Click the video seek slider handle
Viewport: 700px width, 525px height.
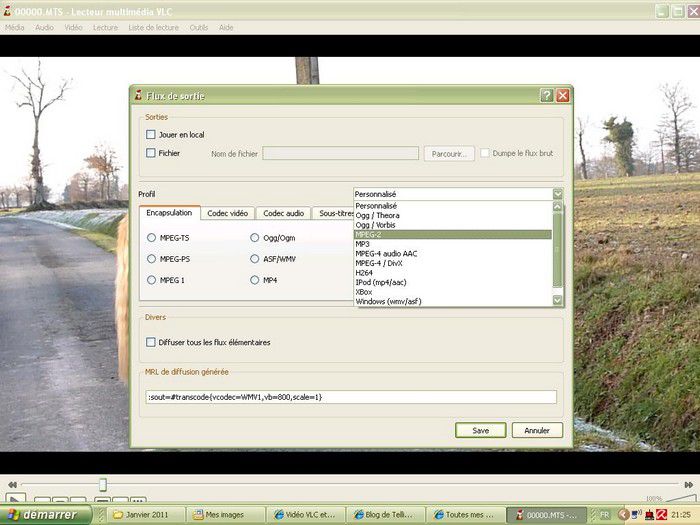tap(102, 484)
